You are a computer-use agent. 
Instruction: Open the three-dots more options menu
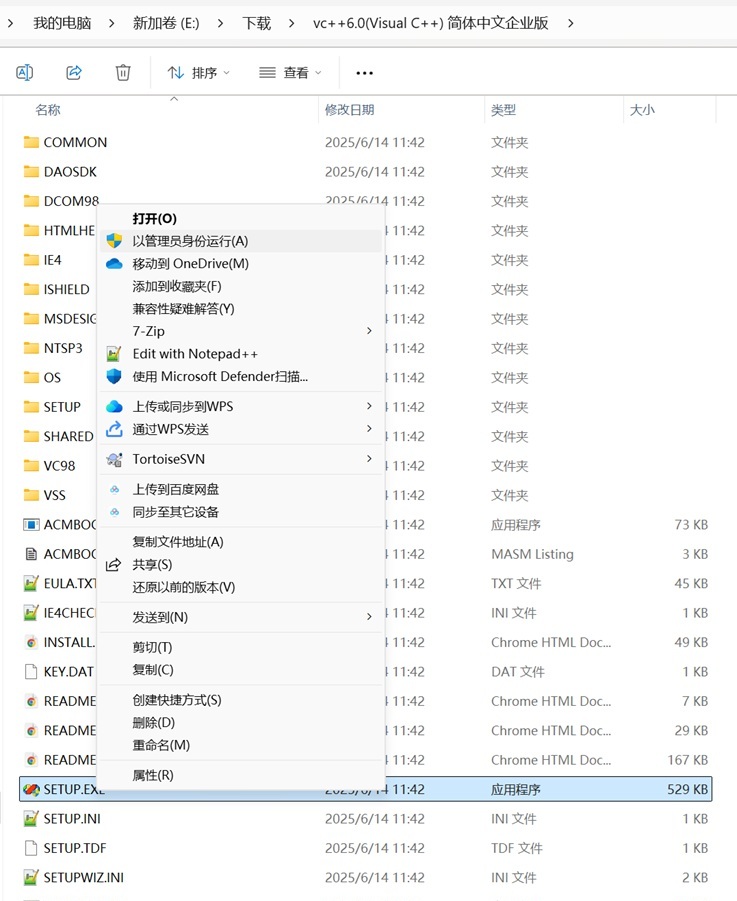pyautogui.click(x=364, y=73)
